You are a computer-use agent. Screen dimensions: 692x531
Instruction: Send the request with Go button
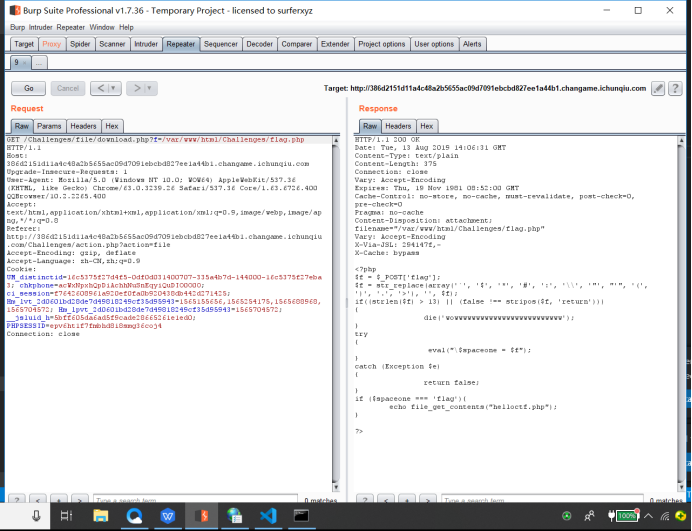[29, 88]
